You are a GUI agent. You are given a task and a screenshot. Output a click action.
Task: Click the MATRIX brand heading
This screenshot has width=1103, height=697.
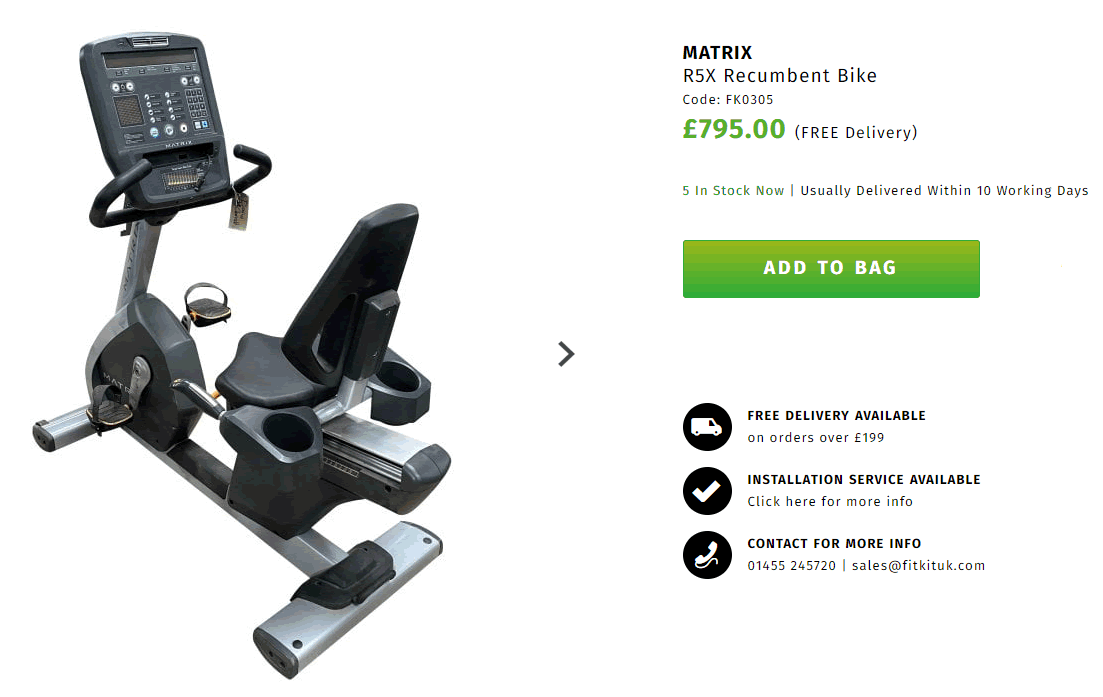pos(717,53)
